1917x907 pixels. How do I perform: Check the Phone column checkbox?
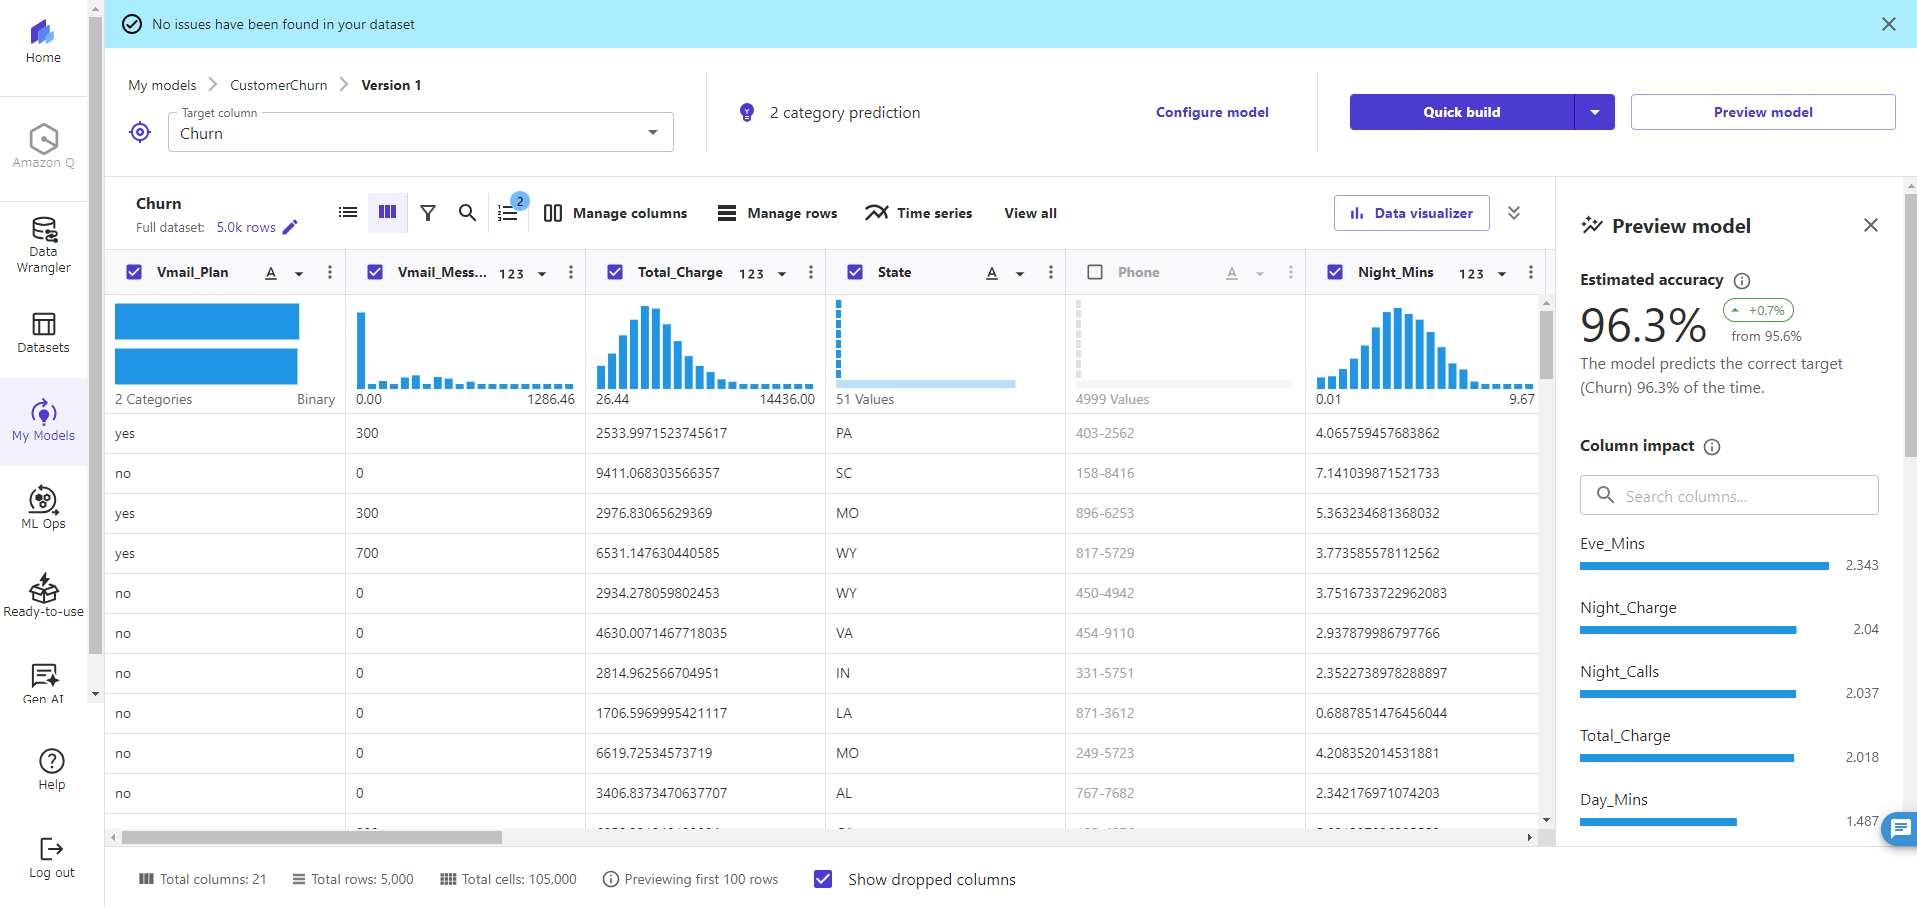tap(1095, 272)
